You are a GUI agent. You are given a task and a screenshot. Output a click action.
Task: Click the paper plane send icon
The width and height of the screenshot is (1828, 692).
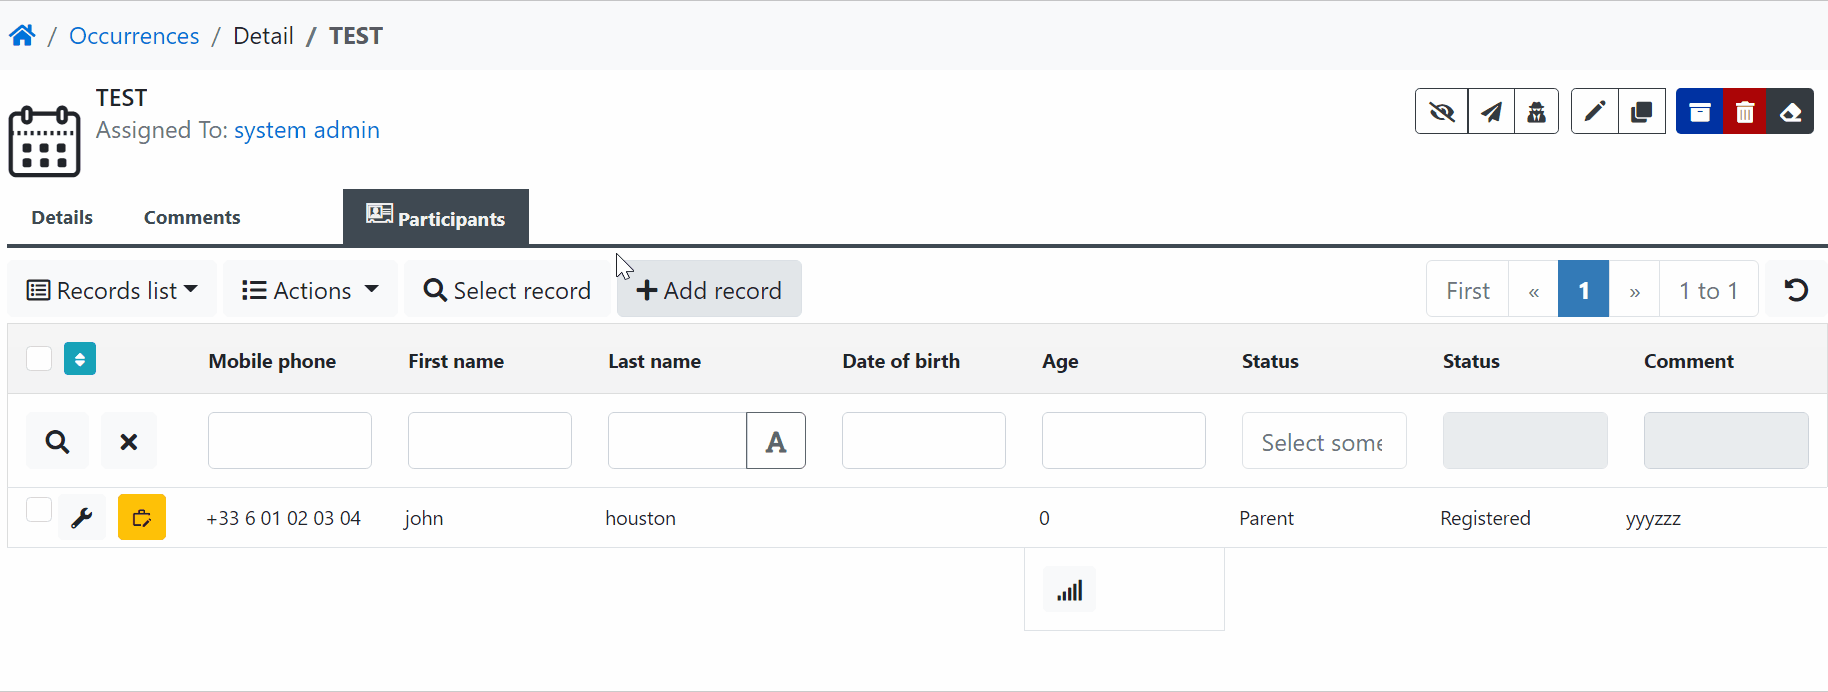(1491, 112)
